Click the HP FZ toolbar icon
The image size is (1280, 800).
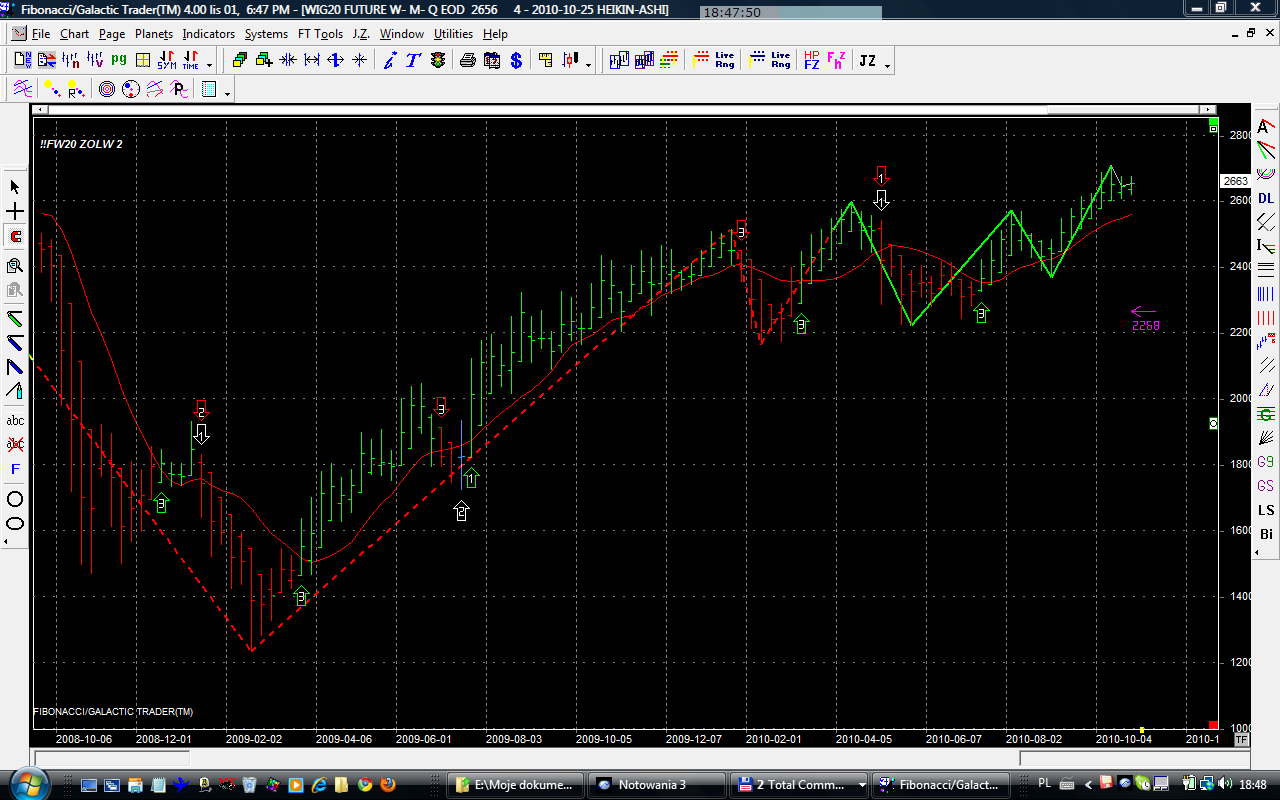click(x=811, y=61)
